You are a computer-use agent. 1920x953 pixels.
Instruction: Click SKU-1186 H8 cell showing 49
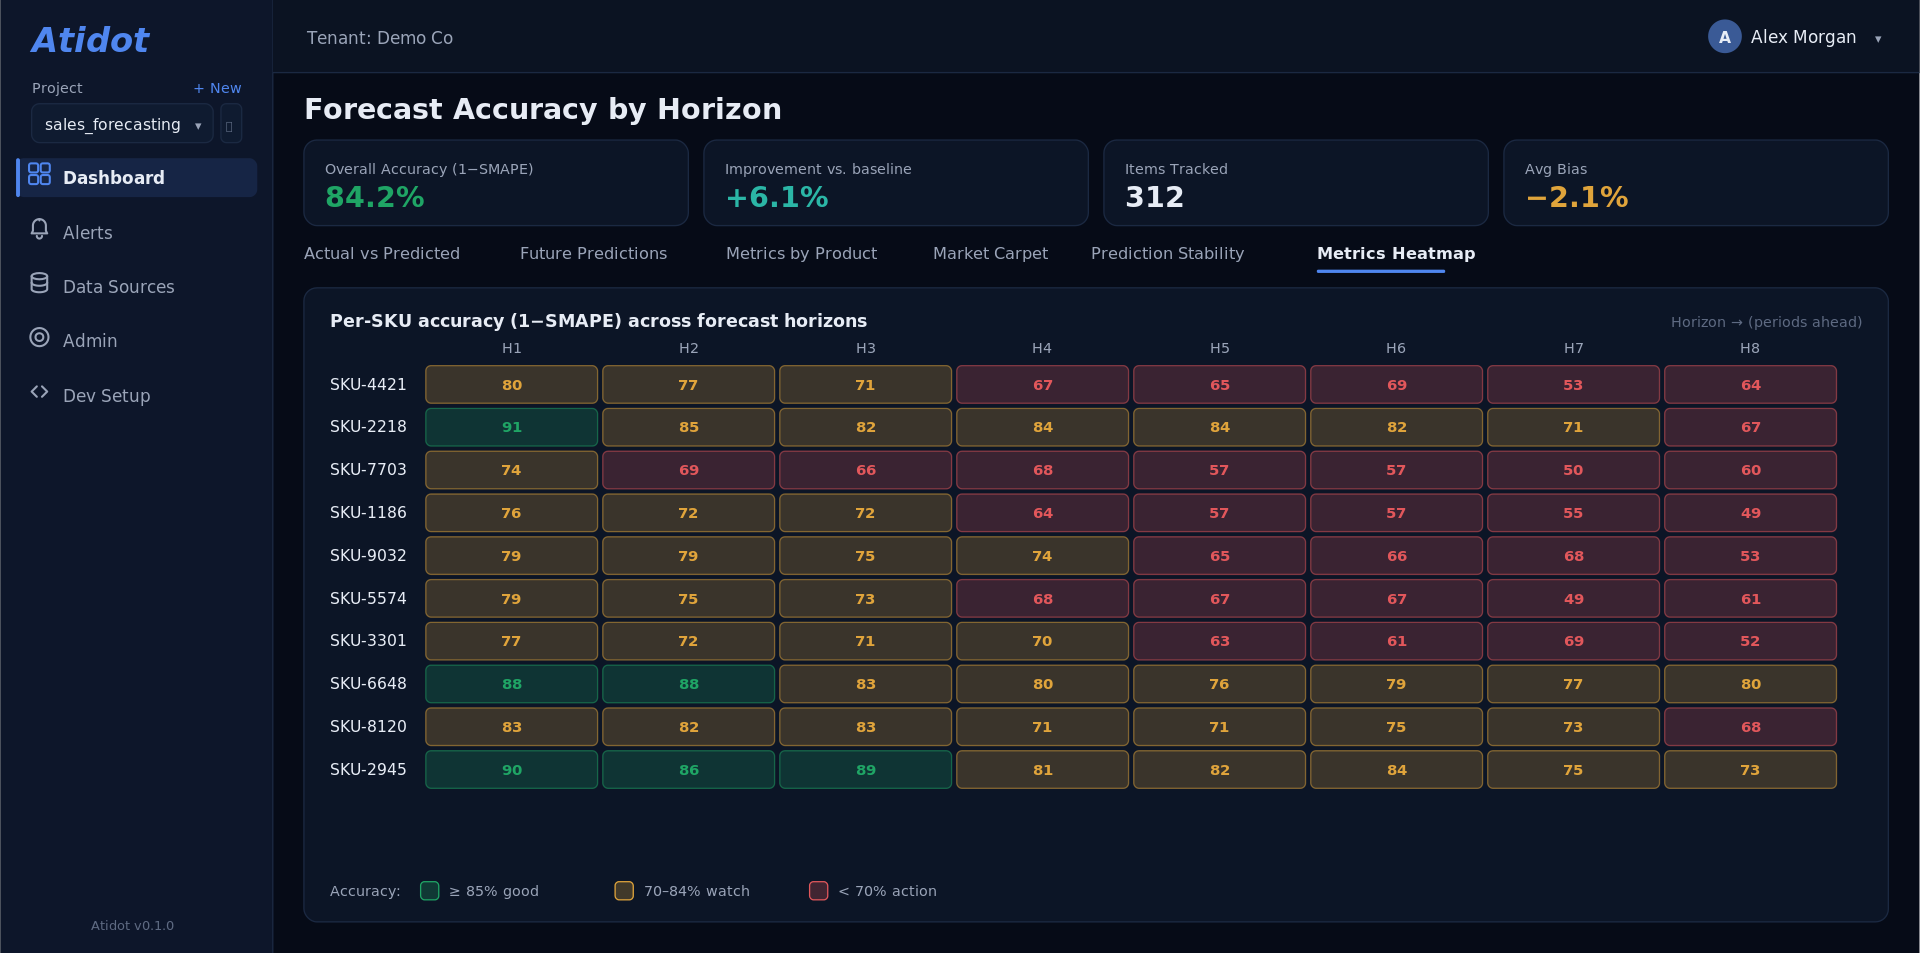click(1750, 513)
